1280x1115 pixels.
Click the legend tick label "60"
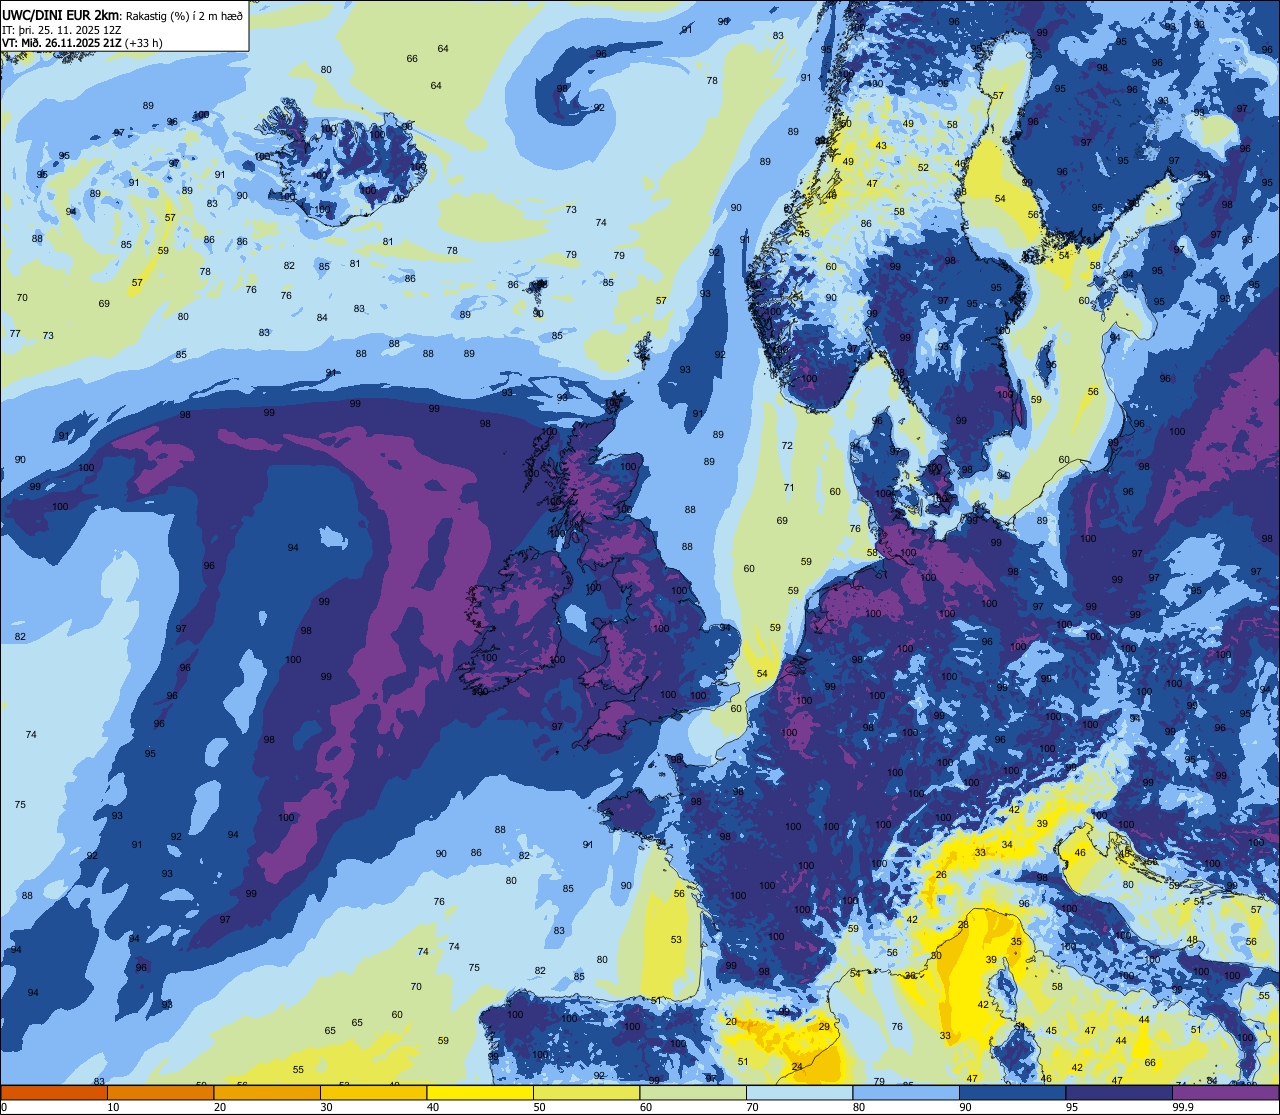point(646,1106)
